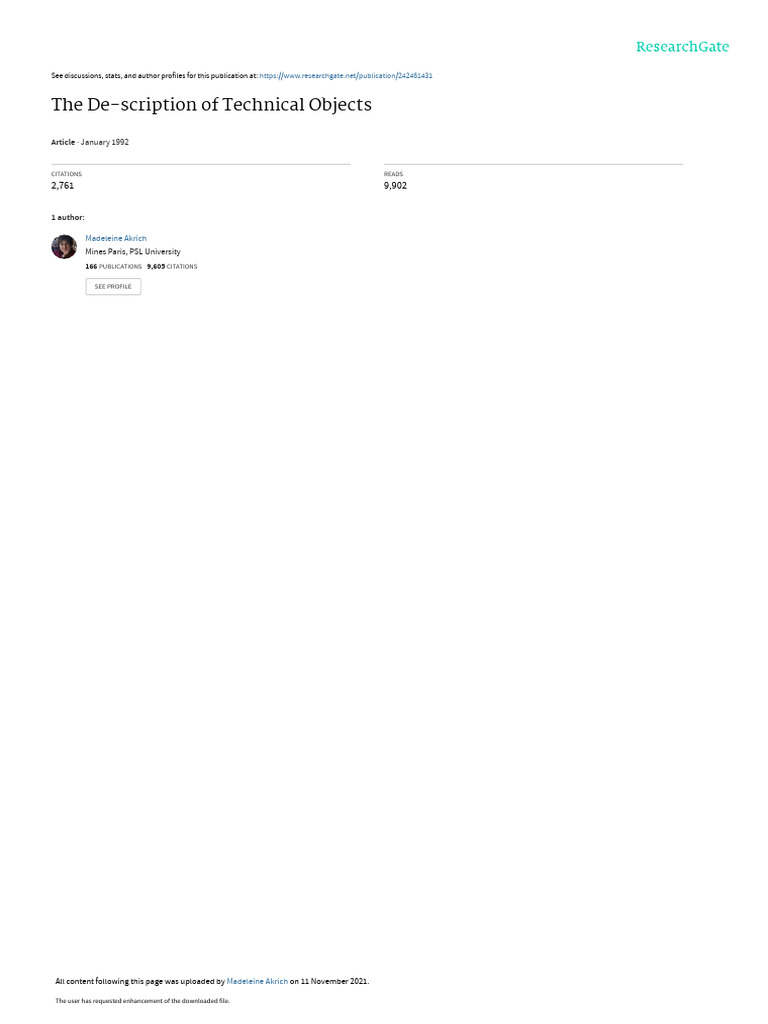Click the bold Article label
Screen dimensions: 768x1024
pyautogui.click(x=63, y=142)
